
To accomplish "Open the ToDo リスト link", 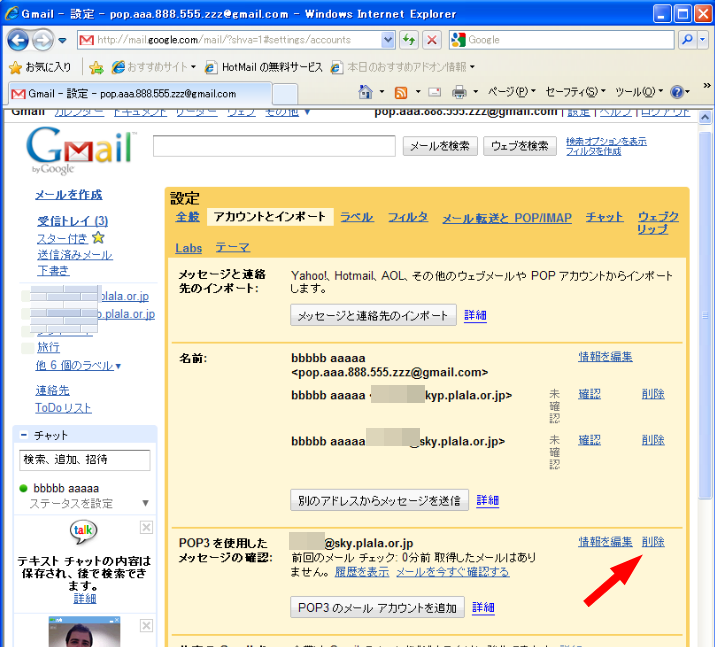I will (x=63, y=408).
